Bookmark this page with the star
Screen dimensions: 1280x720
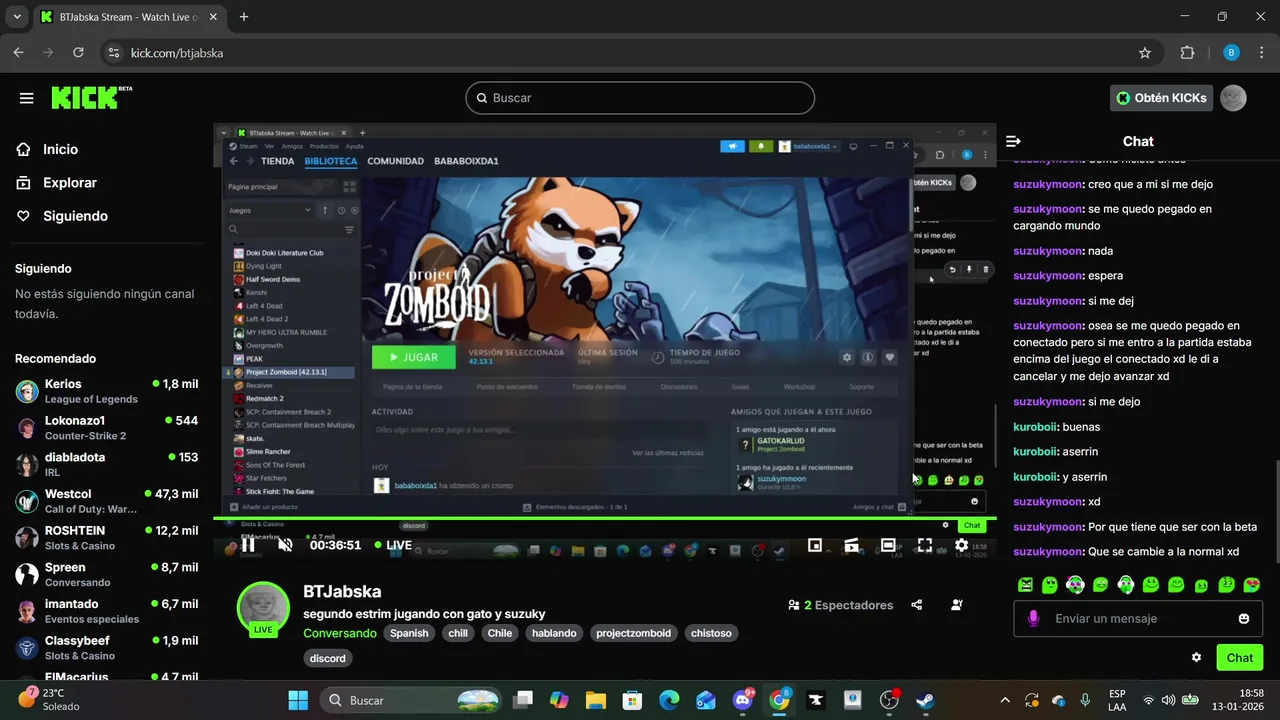point(1145,53)
